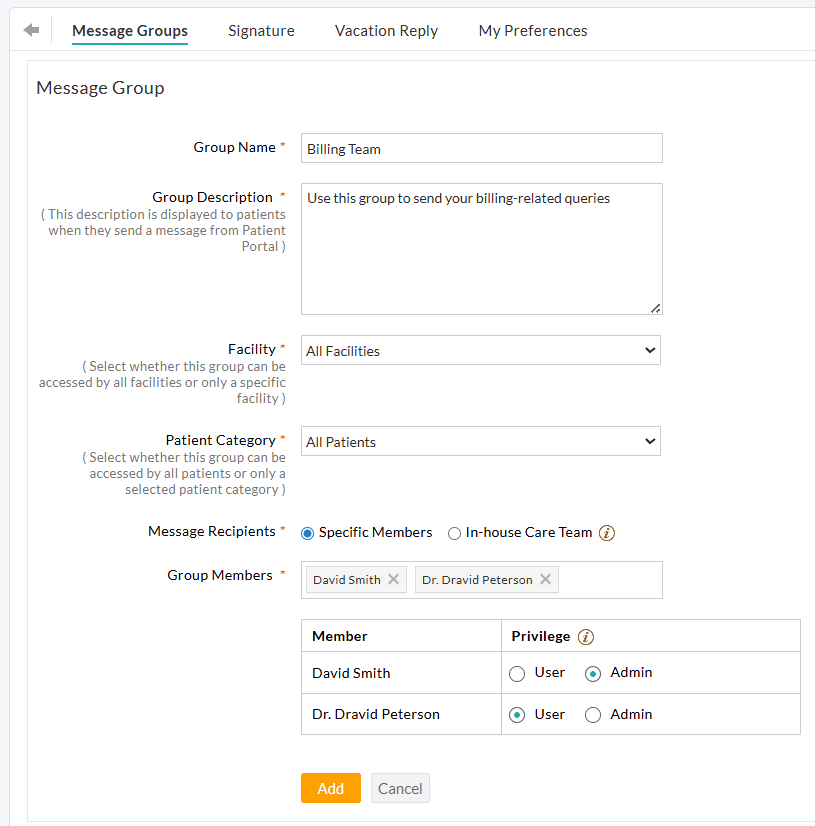Click the description textarea resize handle
Screen dimensions: 815x826
coord(655,308)
